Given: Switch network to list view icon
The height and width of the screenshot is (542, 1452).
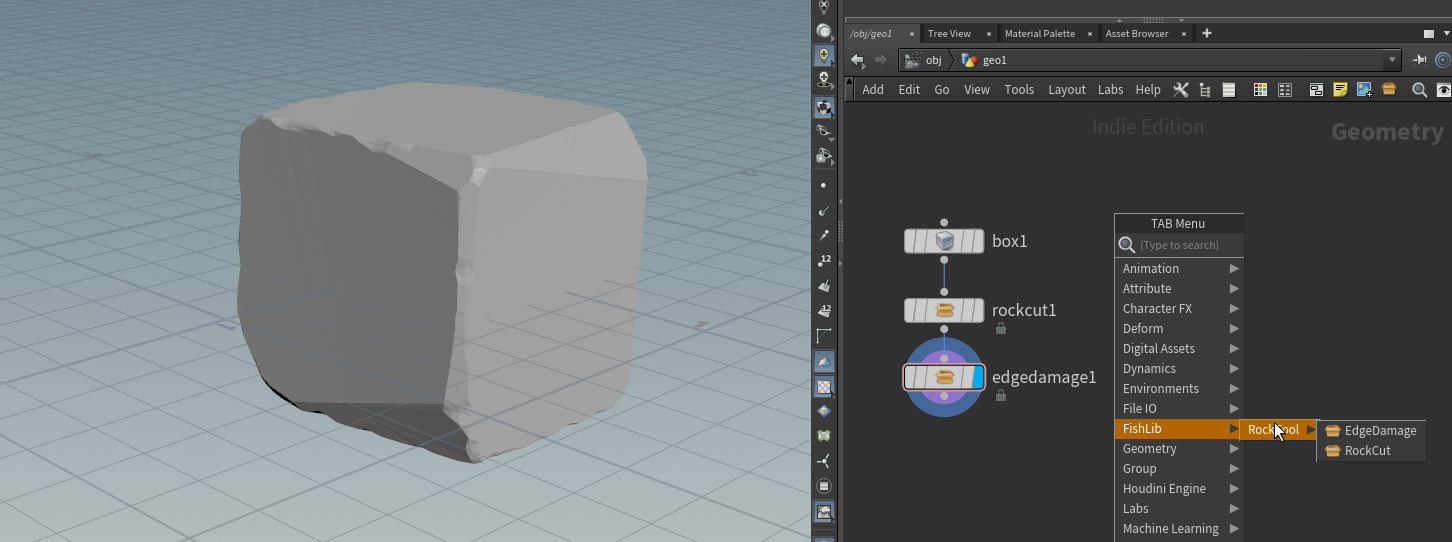Looking at the screenshot, I should pos(1229,90).
